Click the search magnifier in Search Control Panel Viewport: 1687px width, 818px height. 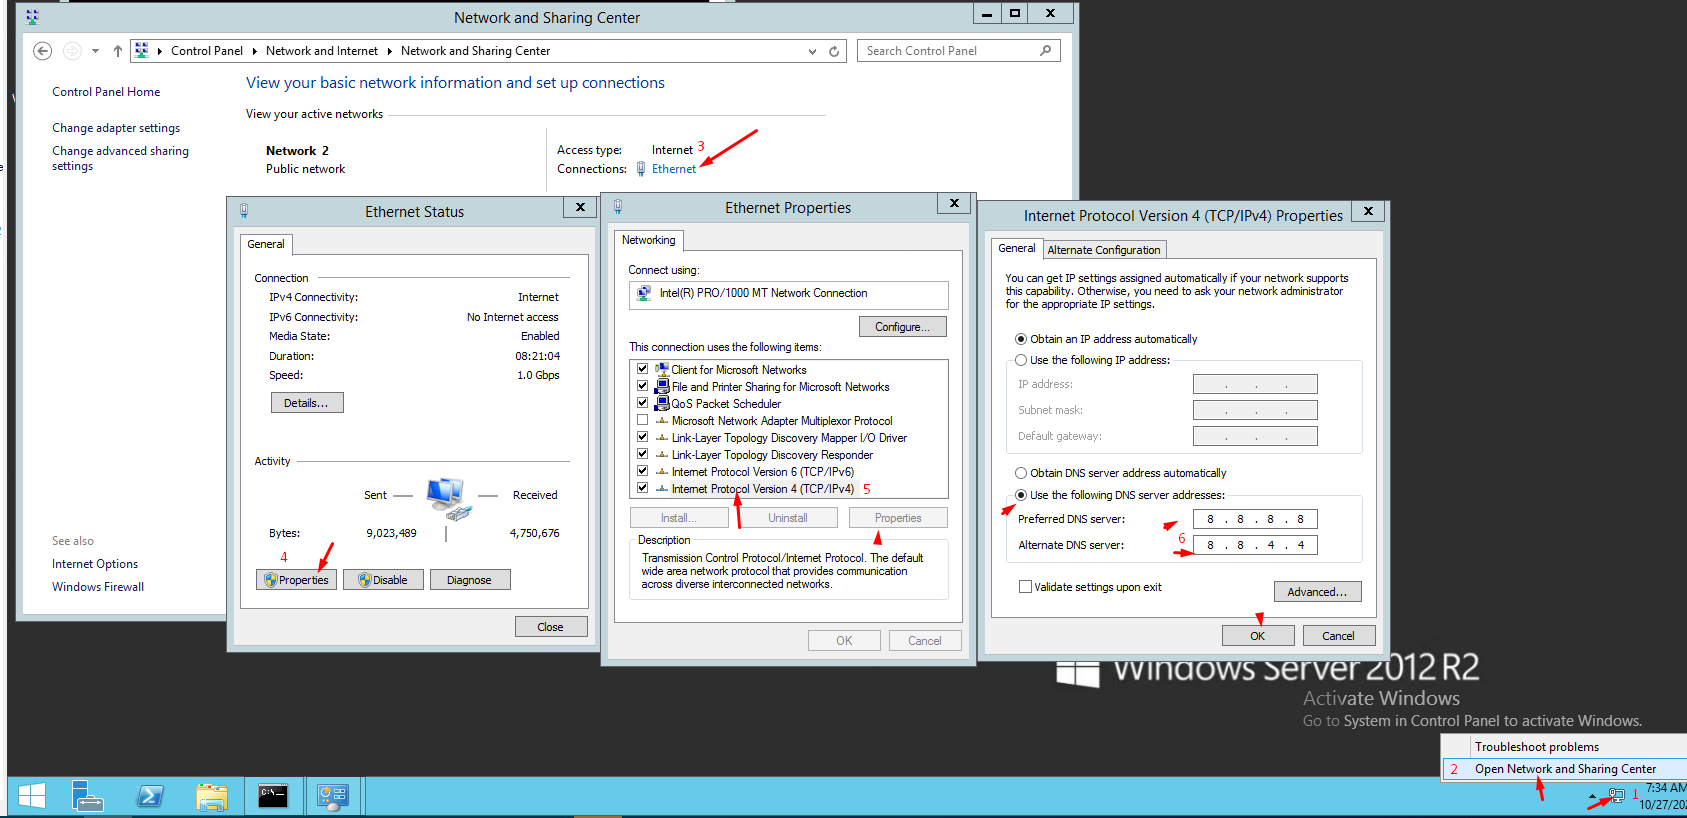(1045, 51)
